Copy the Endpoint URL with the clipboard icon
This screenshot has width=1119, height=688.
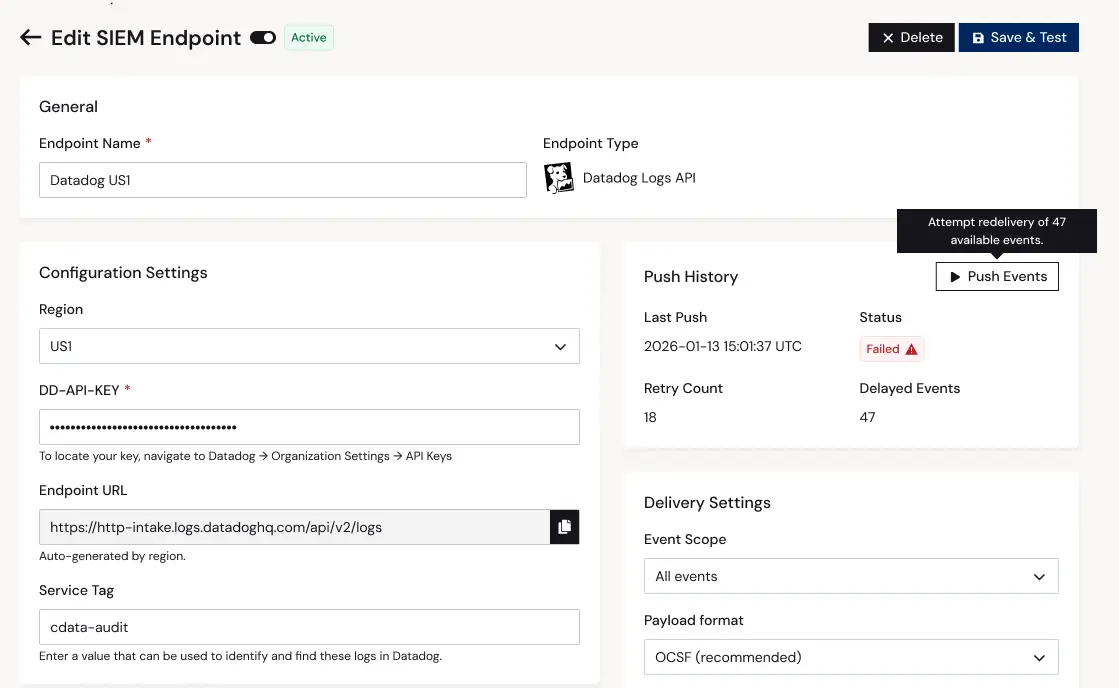[x=564, y=527]
